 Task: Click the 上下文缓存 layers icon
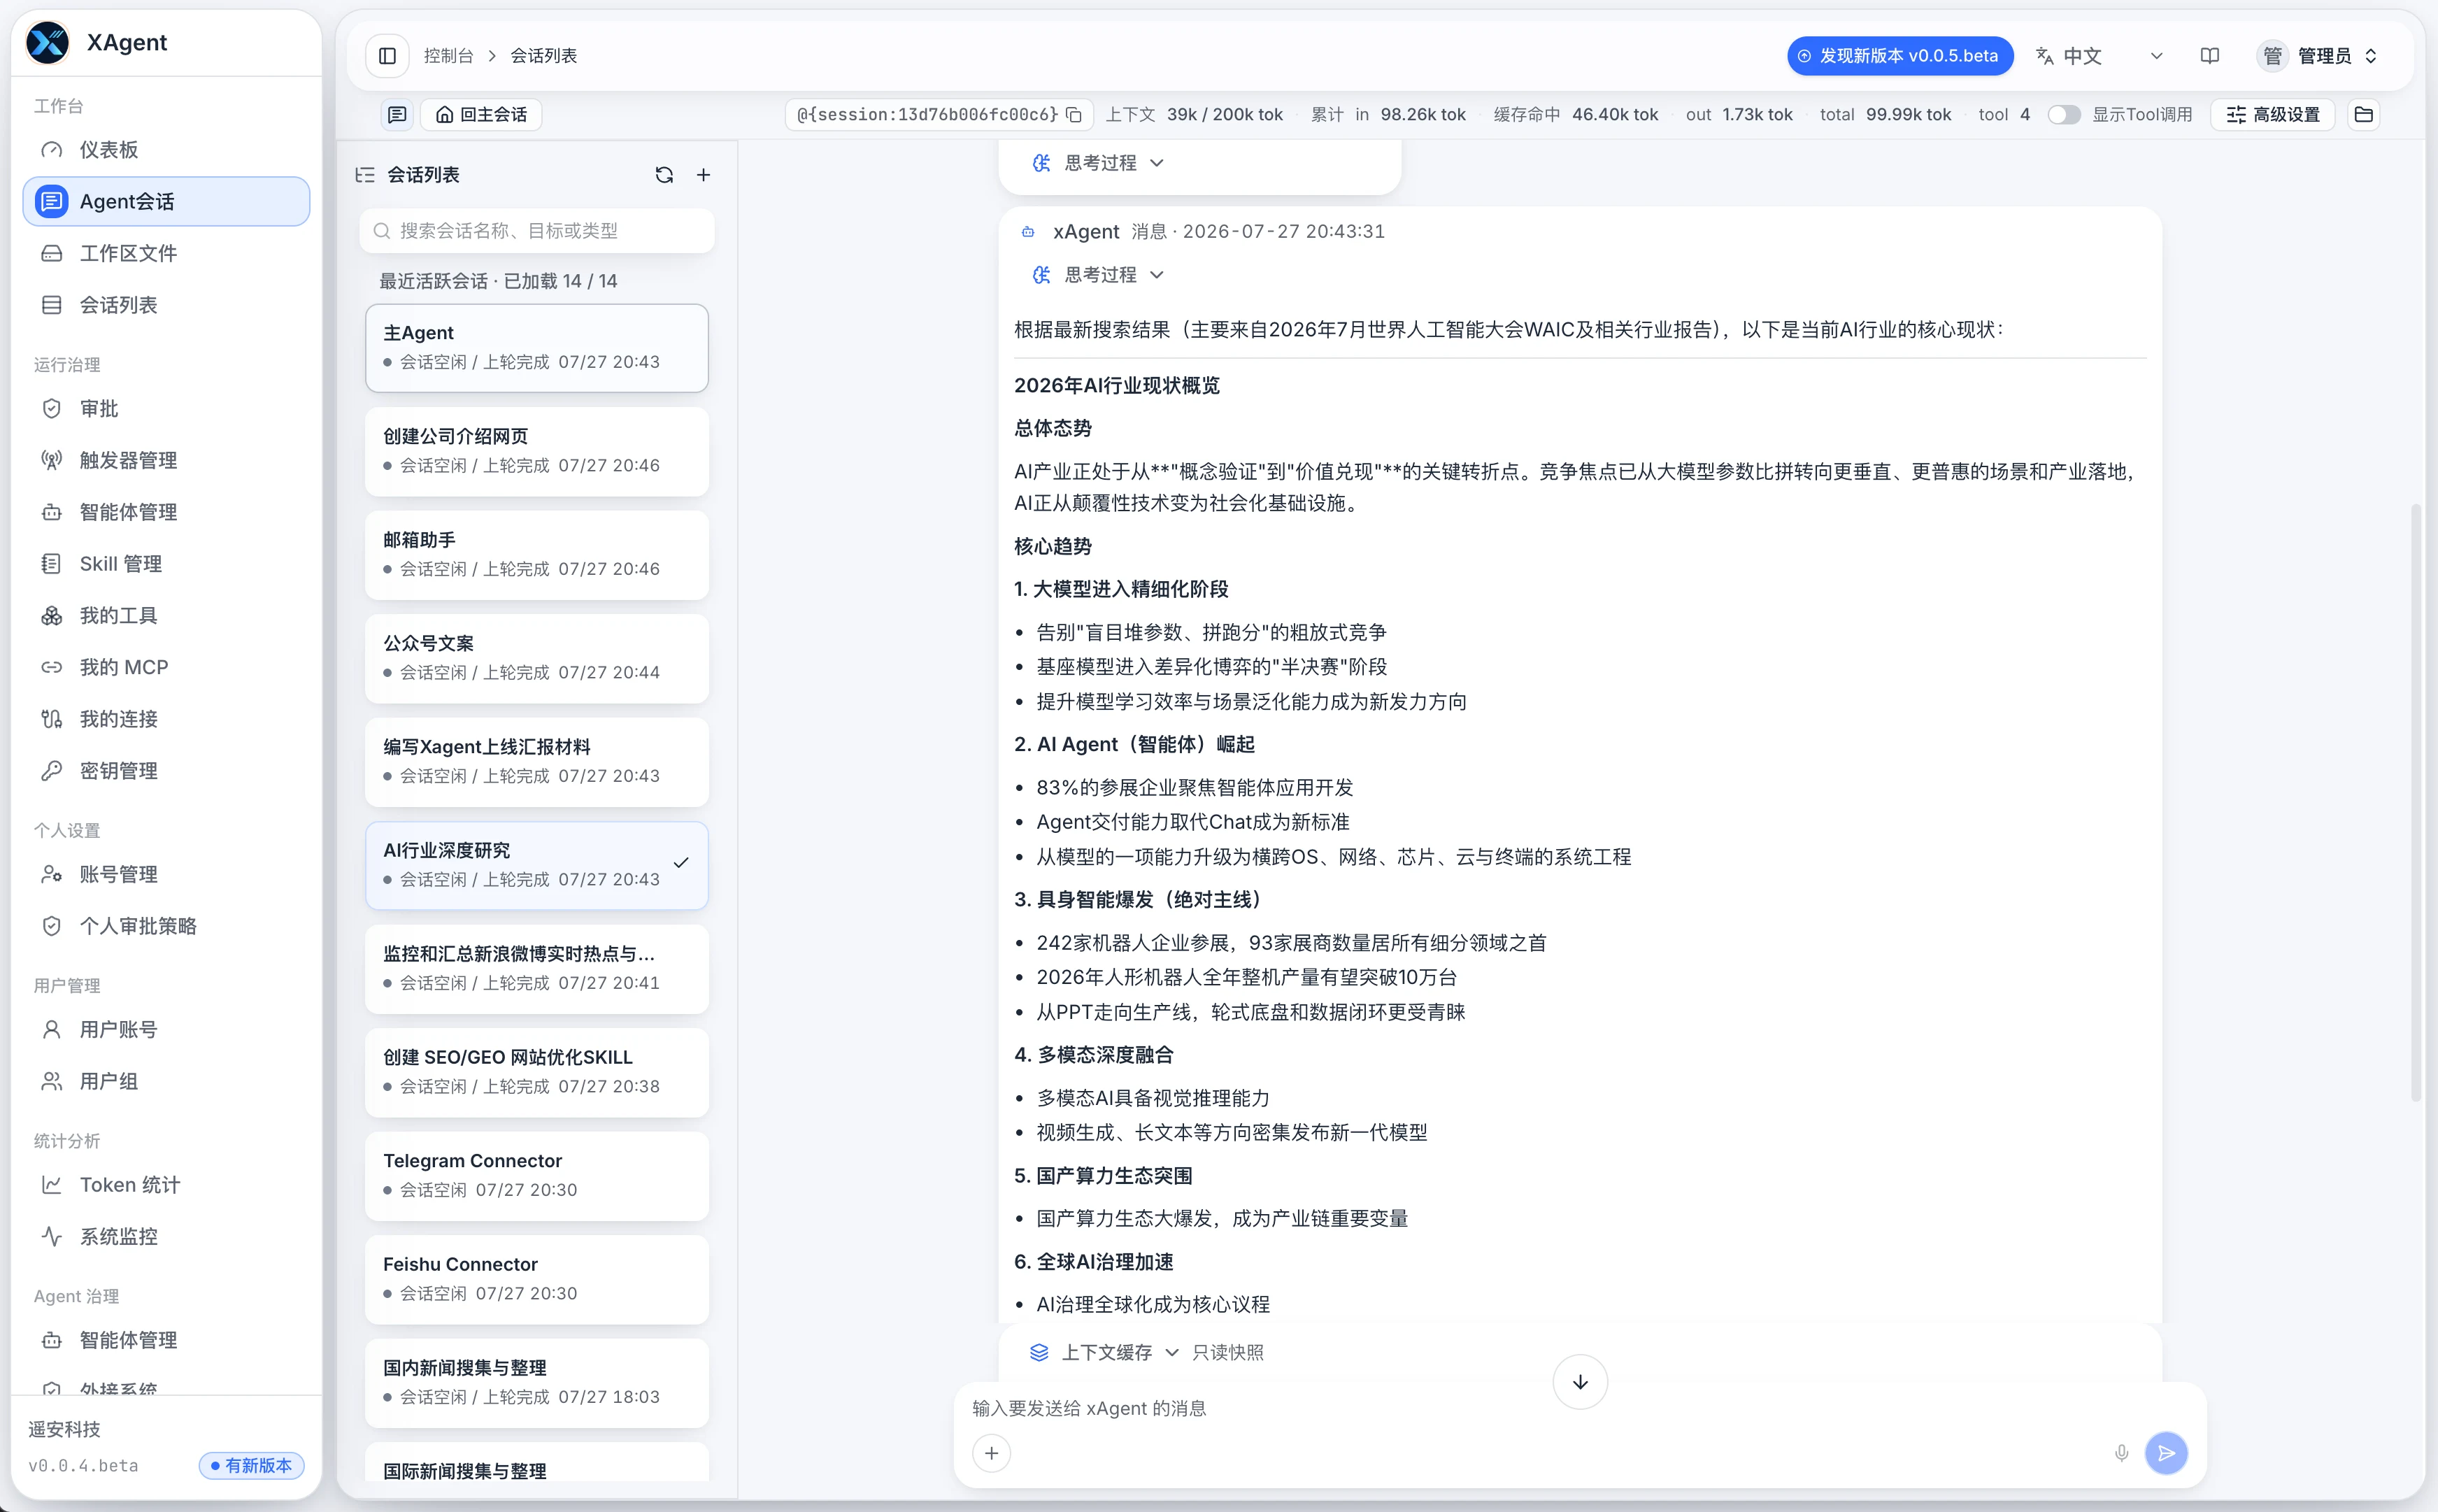(1039, 1352)
